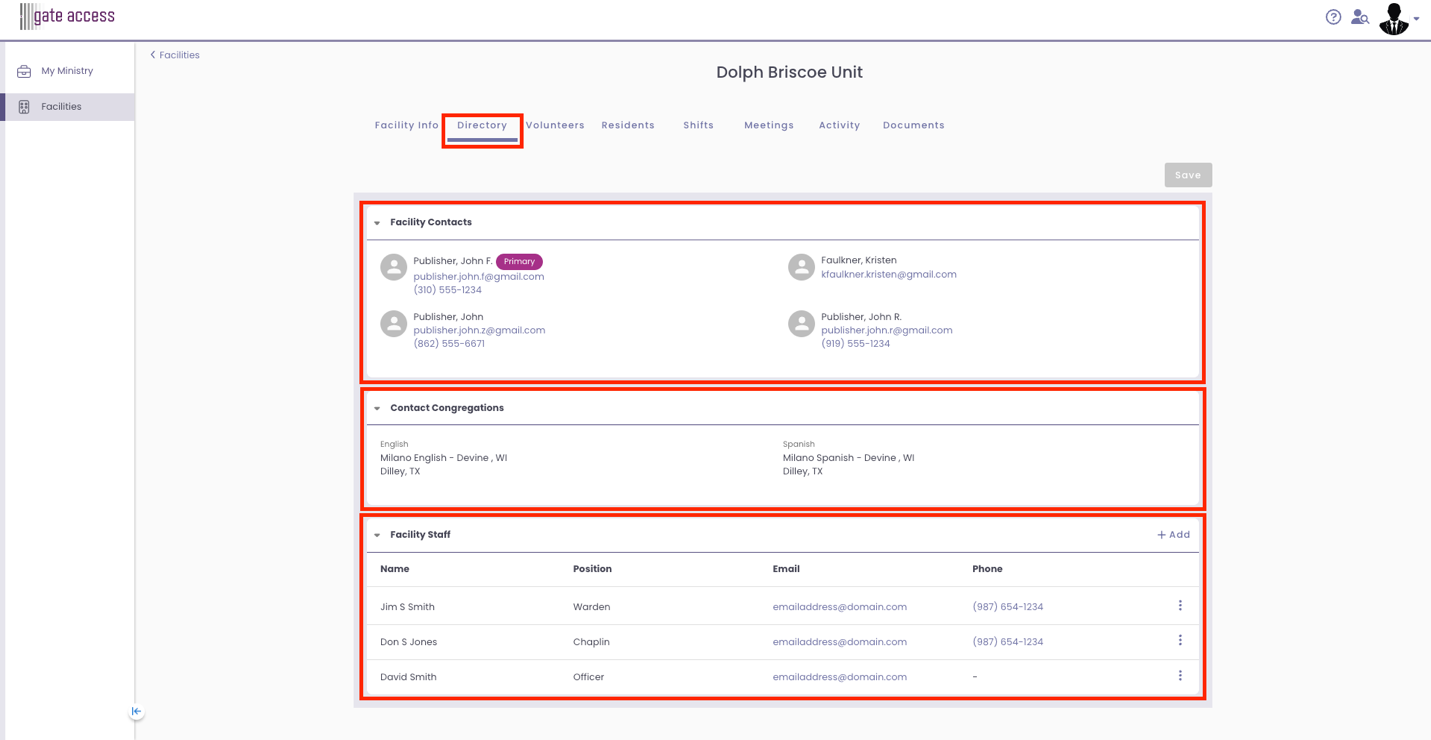Screen dimensions: 1431x740
Task: Click the My Ministry briefcase icon
Action: point(24,71)
